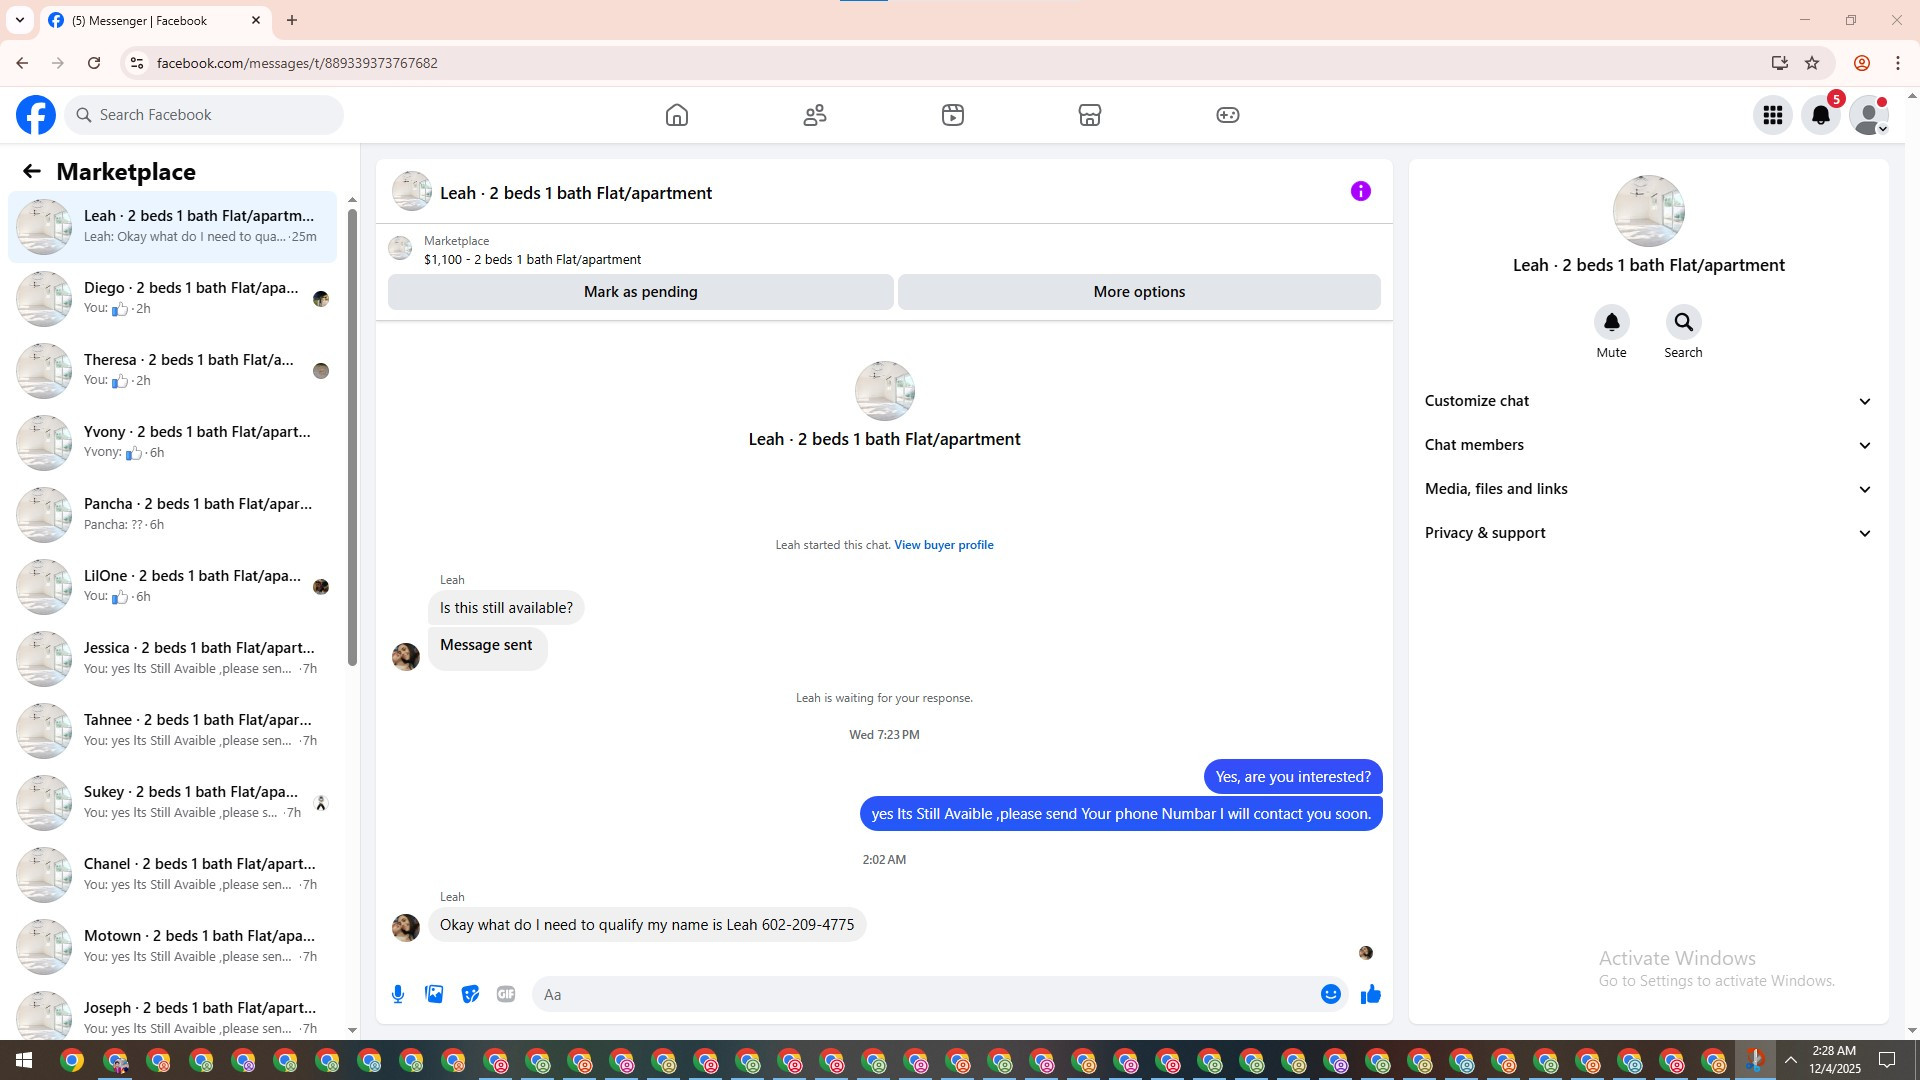The height and width of the screenshot is (1080, 1920).
Task: Open the Facebook apps grid menu
Action: tap(1772, 115)
